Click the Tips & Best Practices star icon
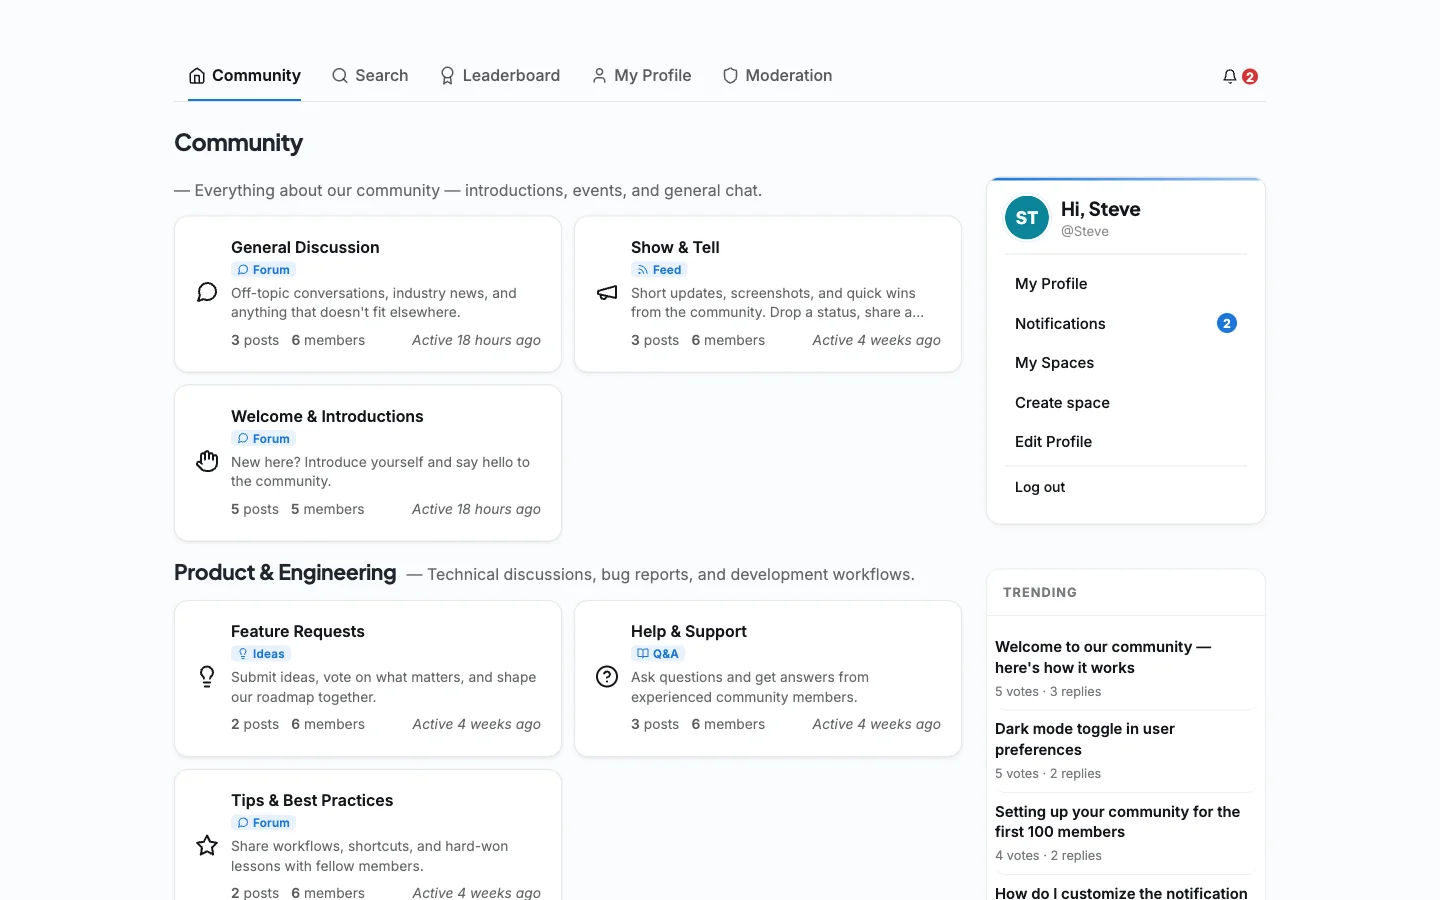The image size is (1440, 900). [x=207, y=845]
